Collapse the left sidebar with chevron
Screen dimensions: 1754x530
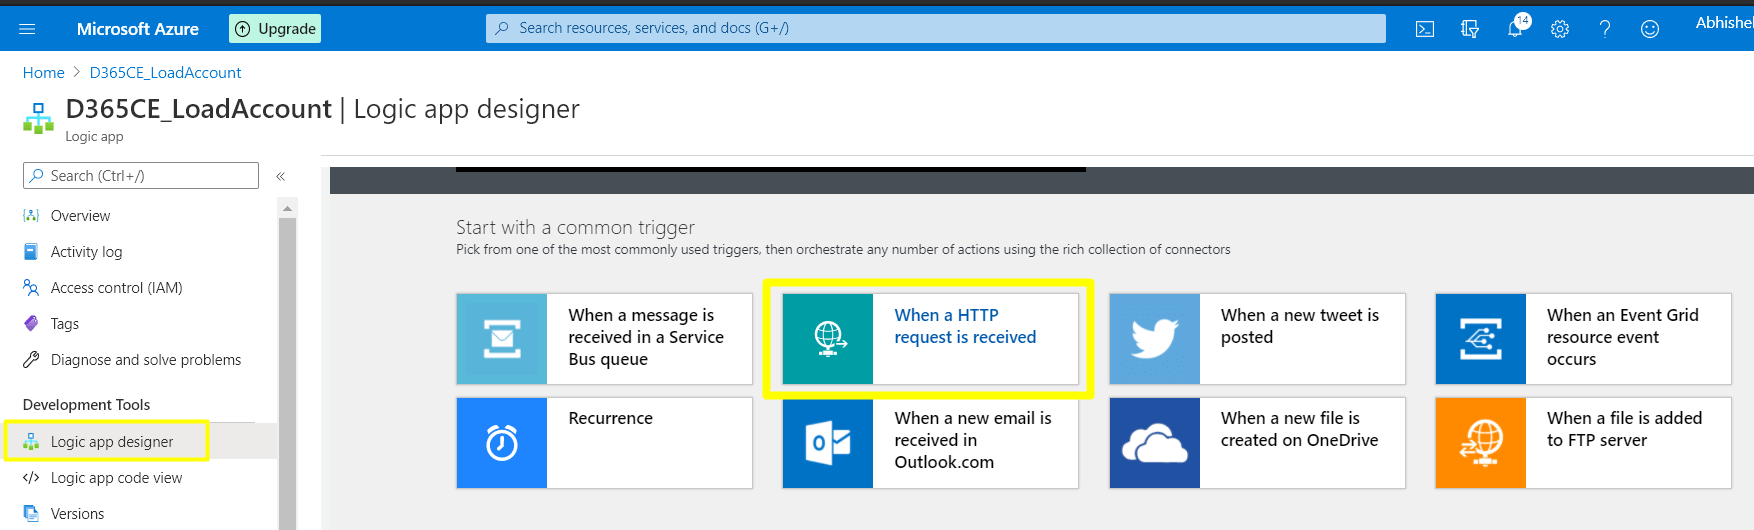281,176
